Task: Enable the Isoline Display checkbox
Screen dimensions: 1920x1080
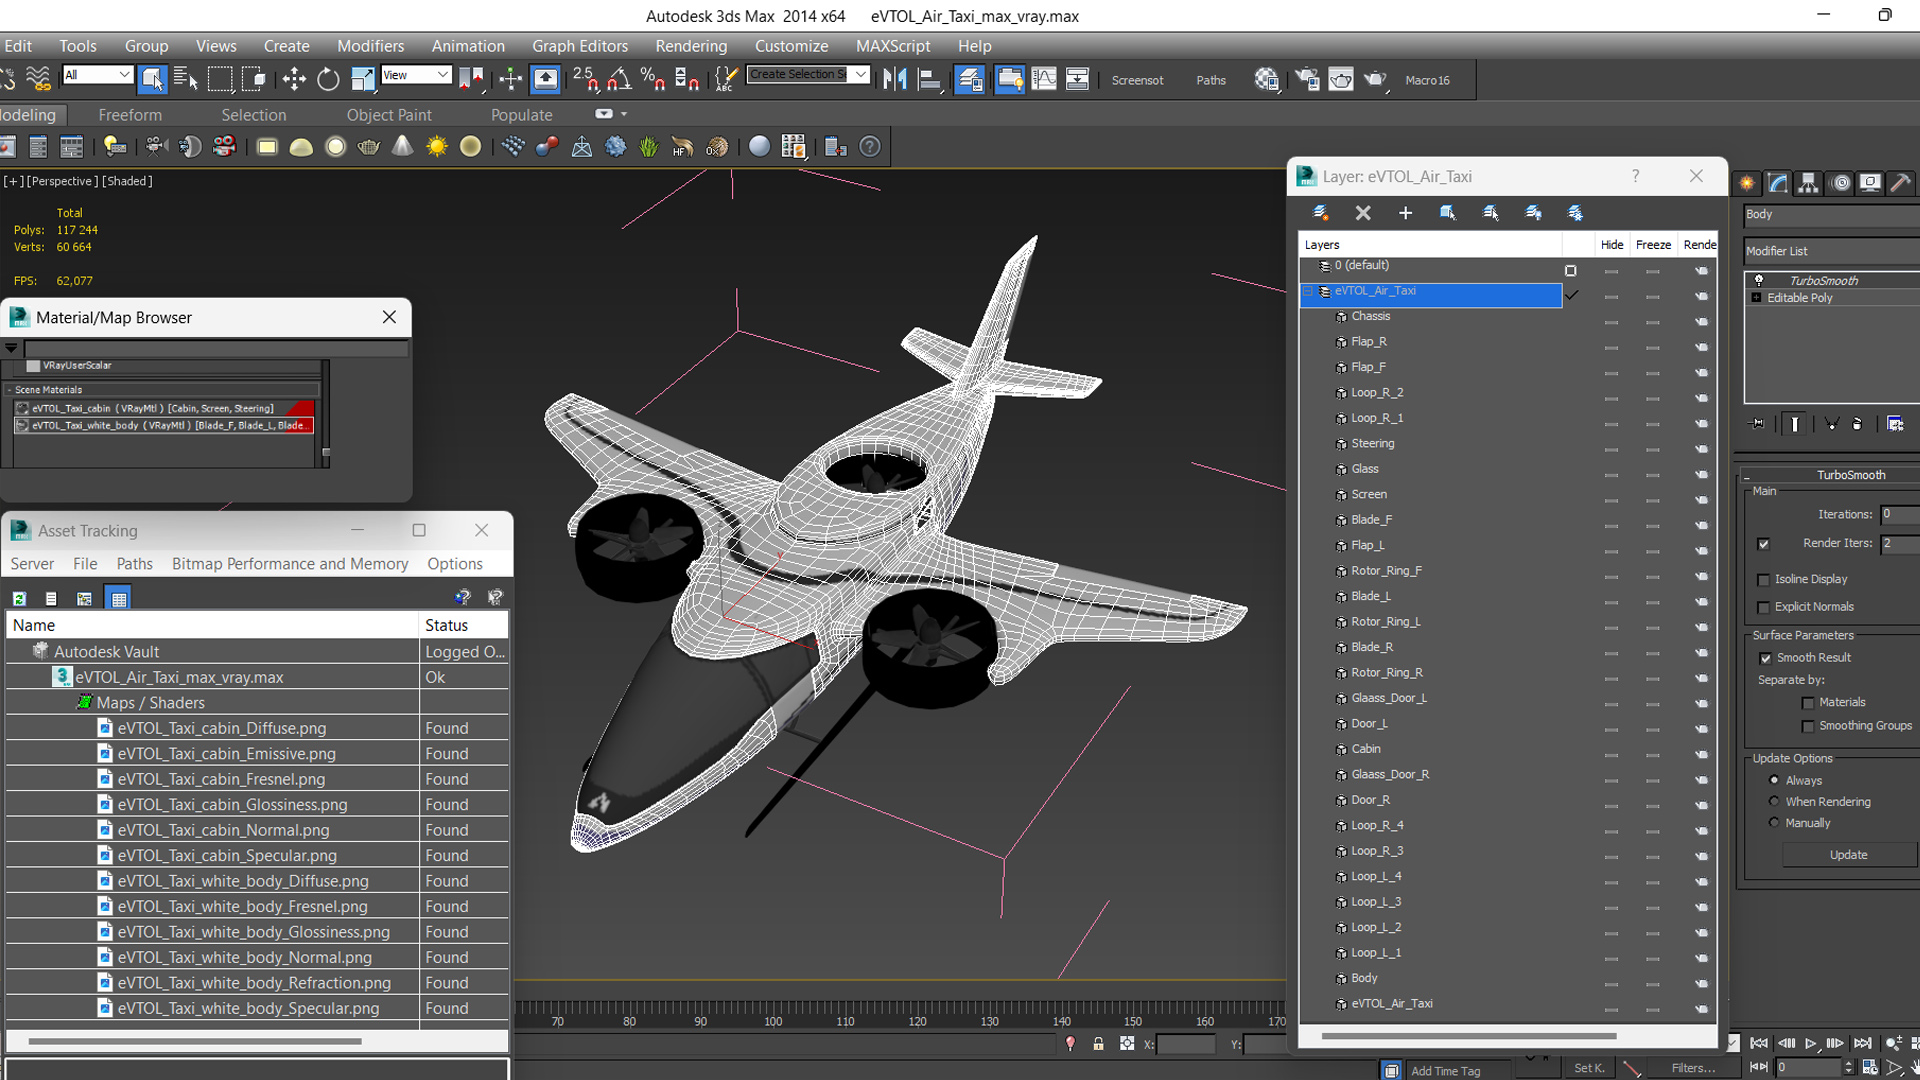Action: [1764, 580]
